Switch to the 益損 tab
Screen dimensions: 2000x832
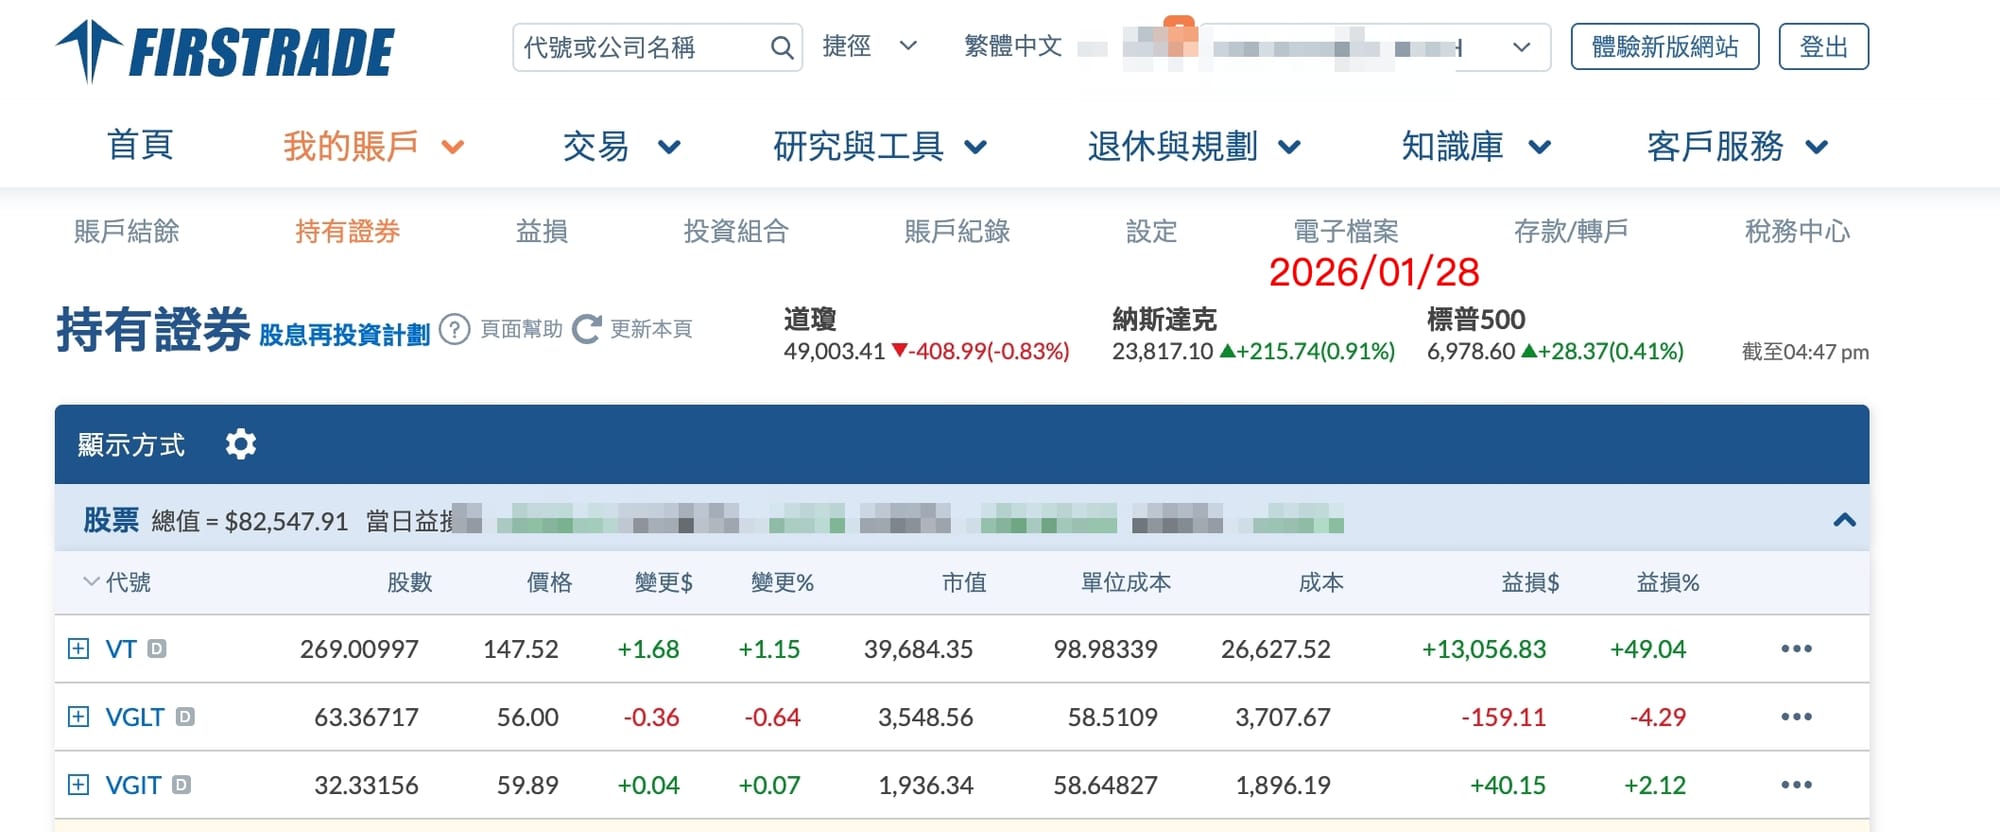(x=541, y=232)
